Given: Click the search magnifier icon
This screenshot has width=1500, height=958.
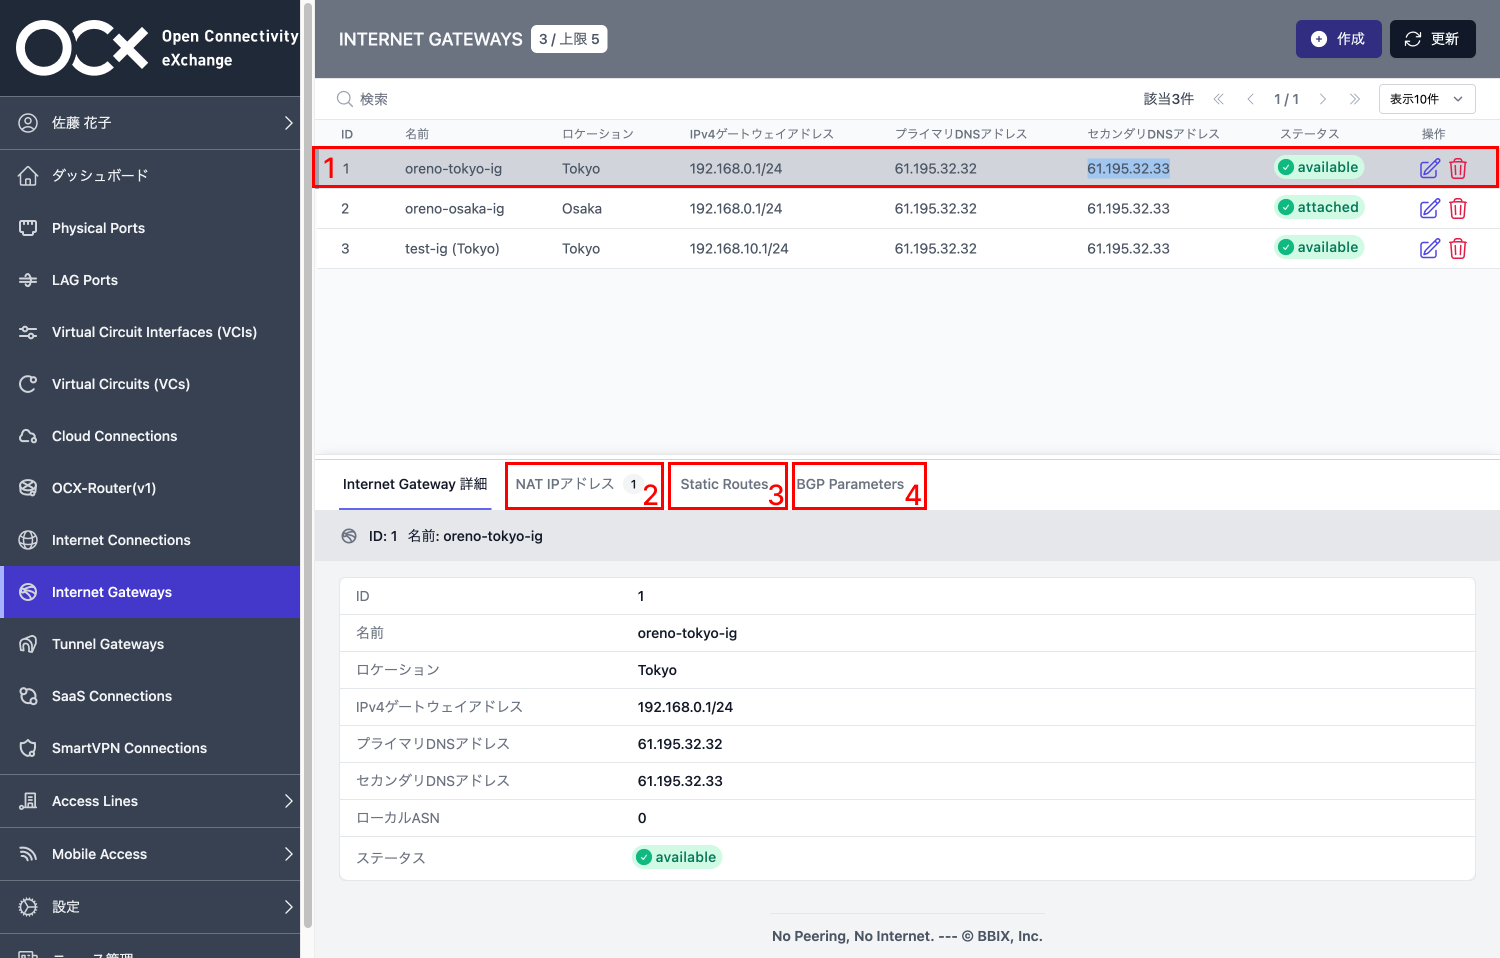Looking at the screenshot, I should click(344, 99).
